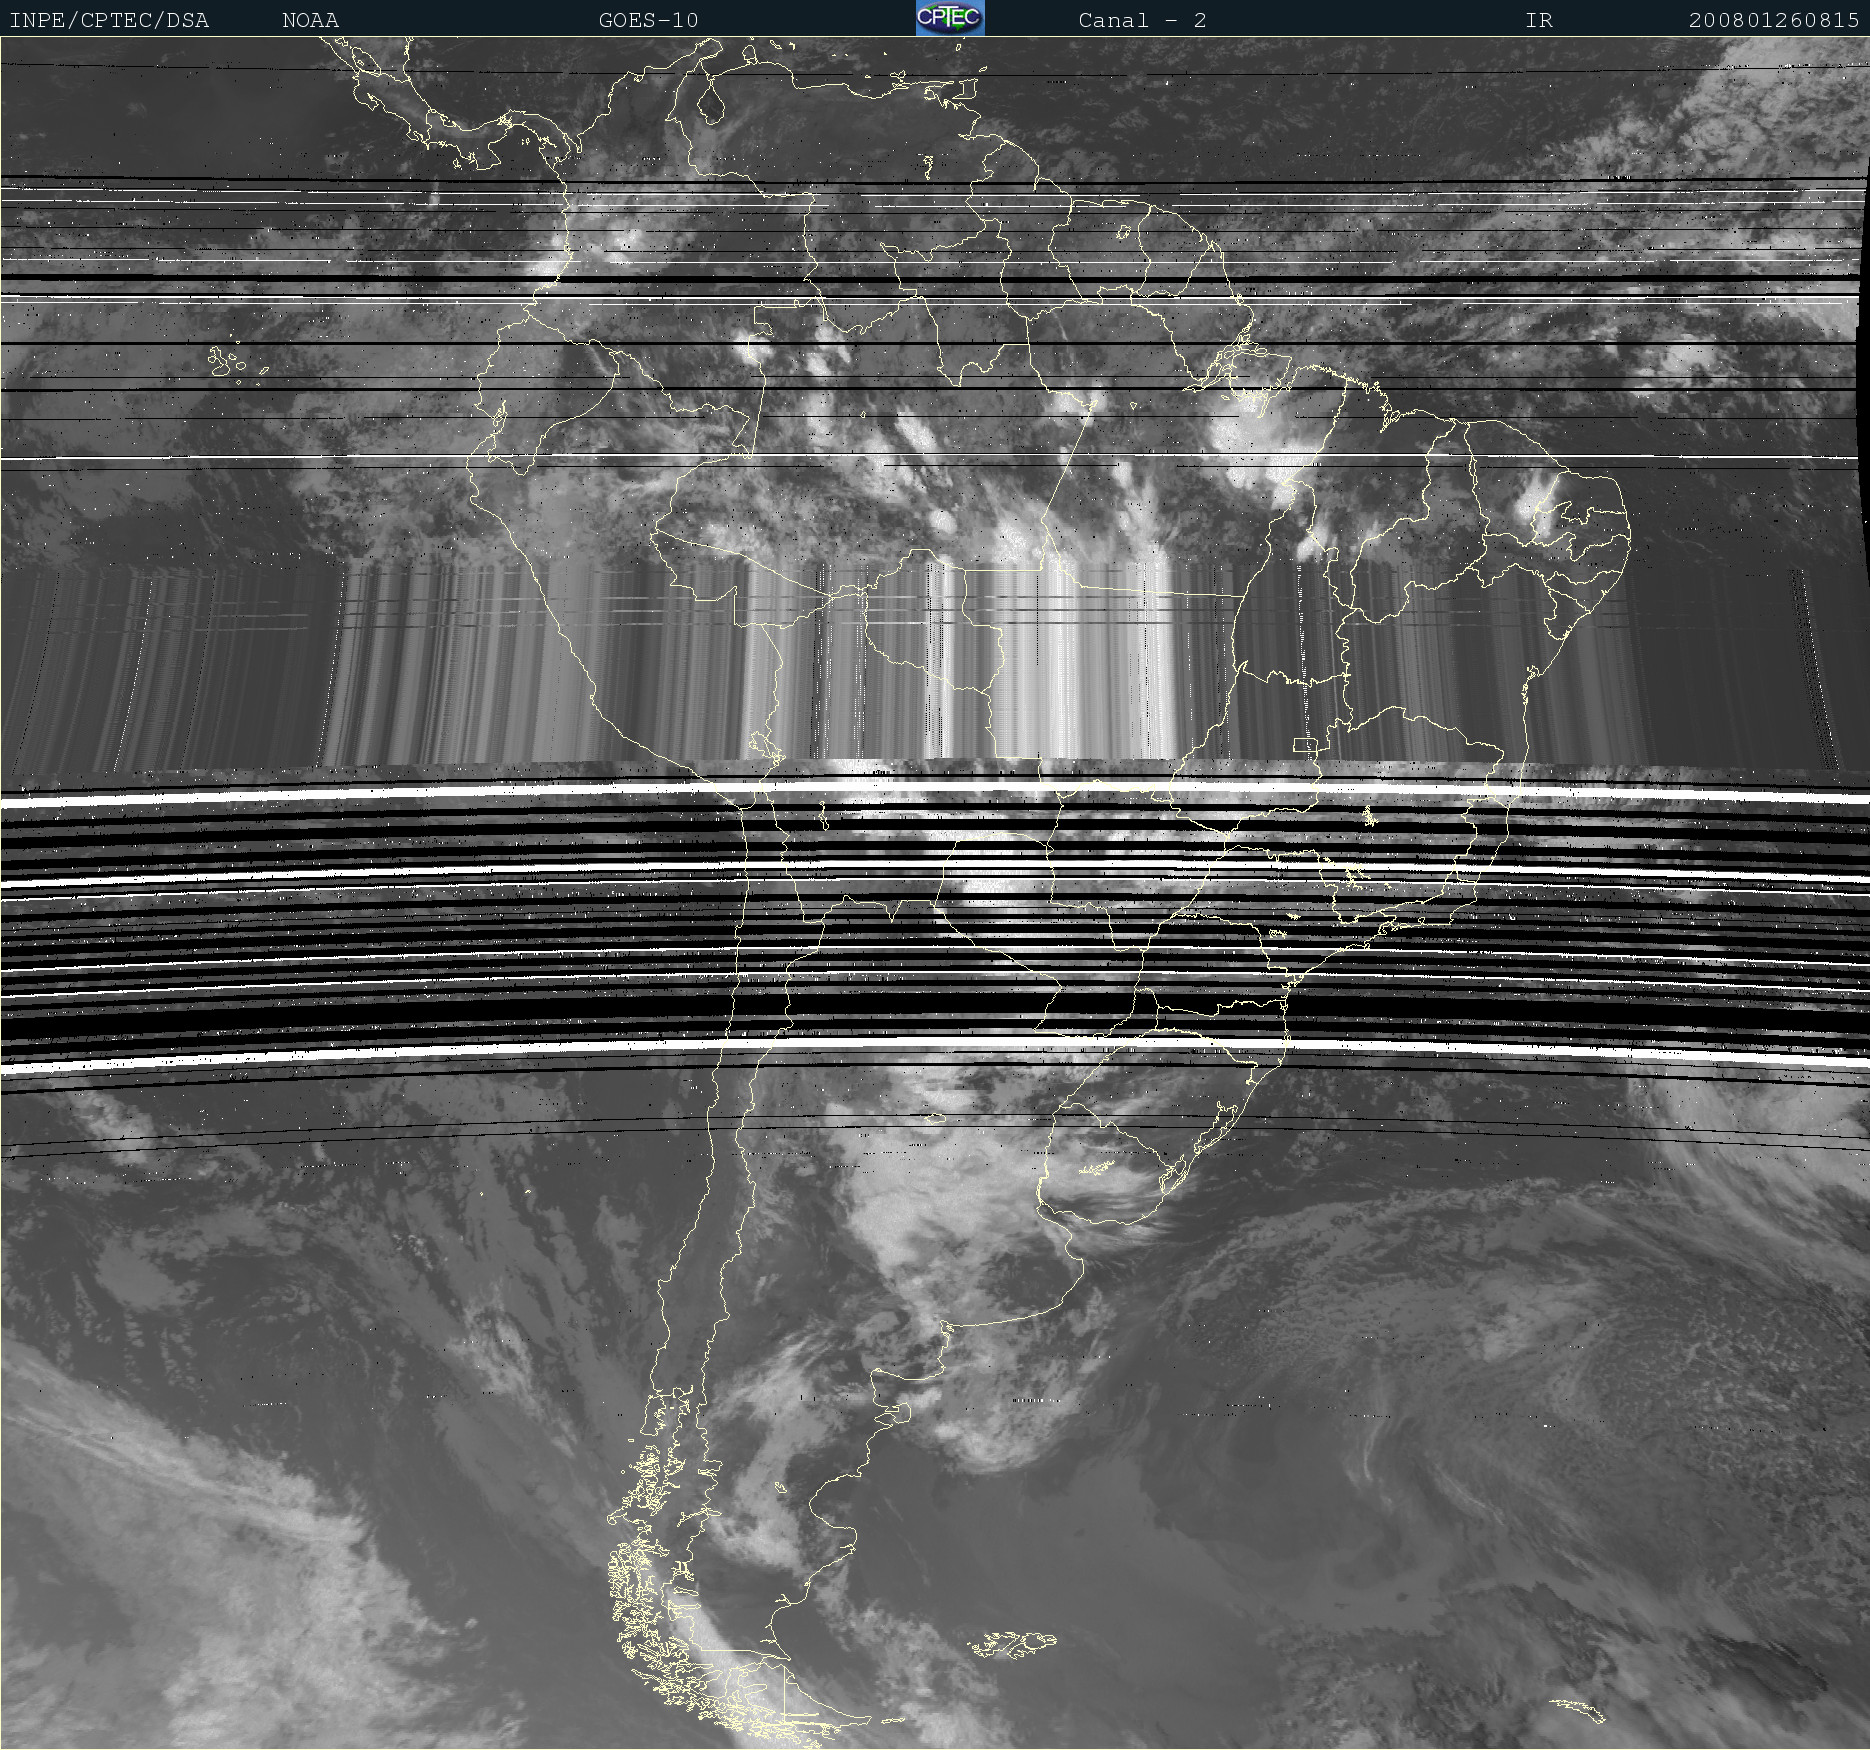
Task: Select the NOAA label in the header
Action: pyautogui.click(x=310, y=20)
